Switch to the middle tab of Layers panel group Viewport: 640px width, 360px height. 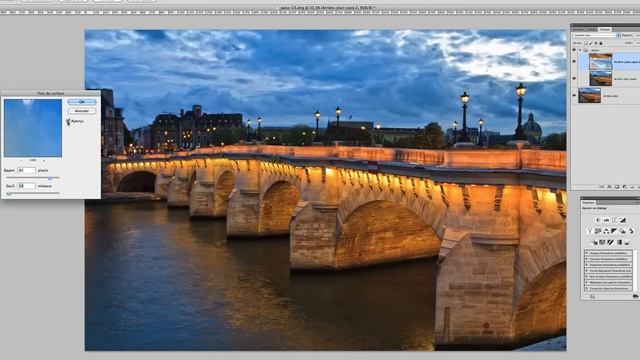coord(592,29)
